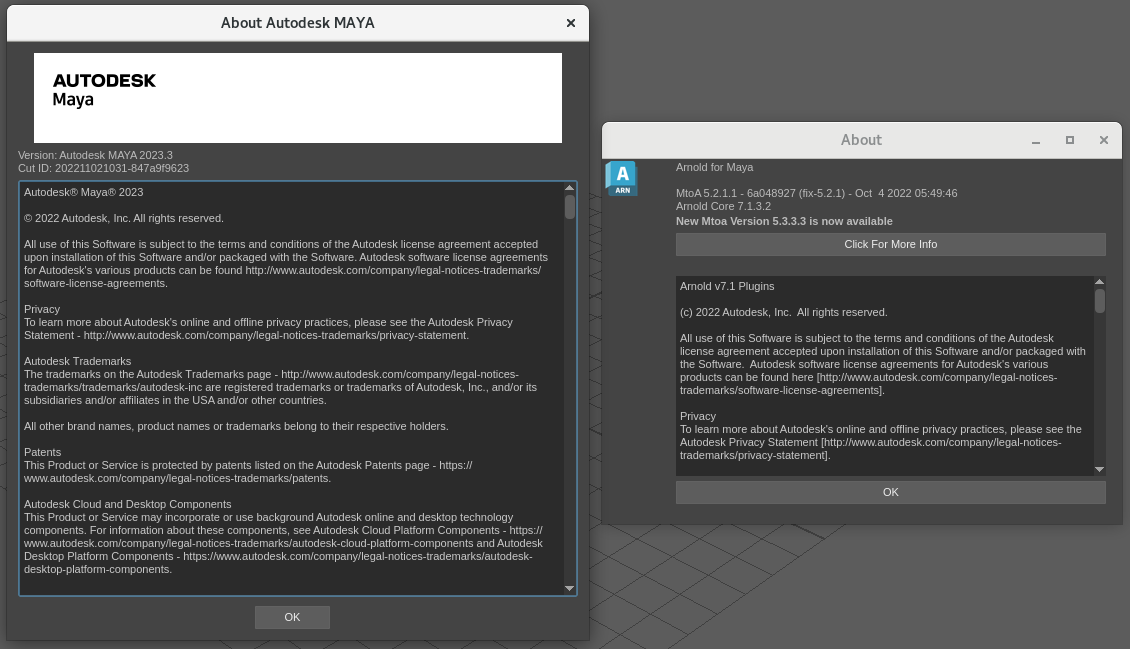Open Click For More Info button
This screenshot has height=649, width=1130.
point(891,244)
